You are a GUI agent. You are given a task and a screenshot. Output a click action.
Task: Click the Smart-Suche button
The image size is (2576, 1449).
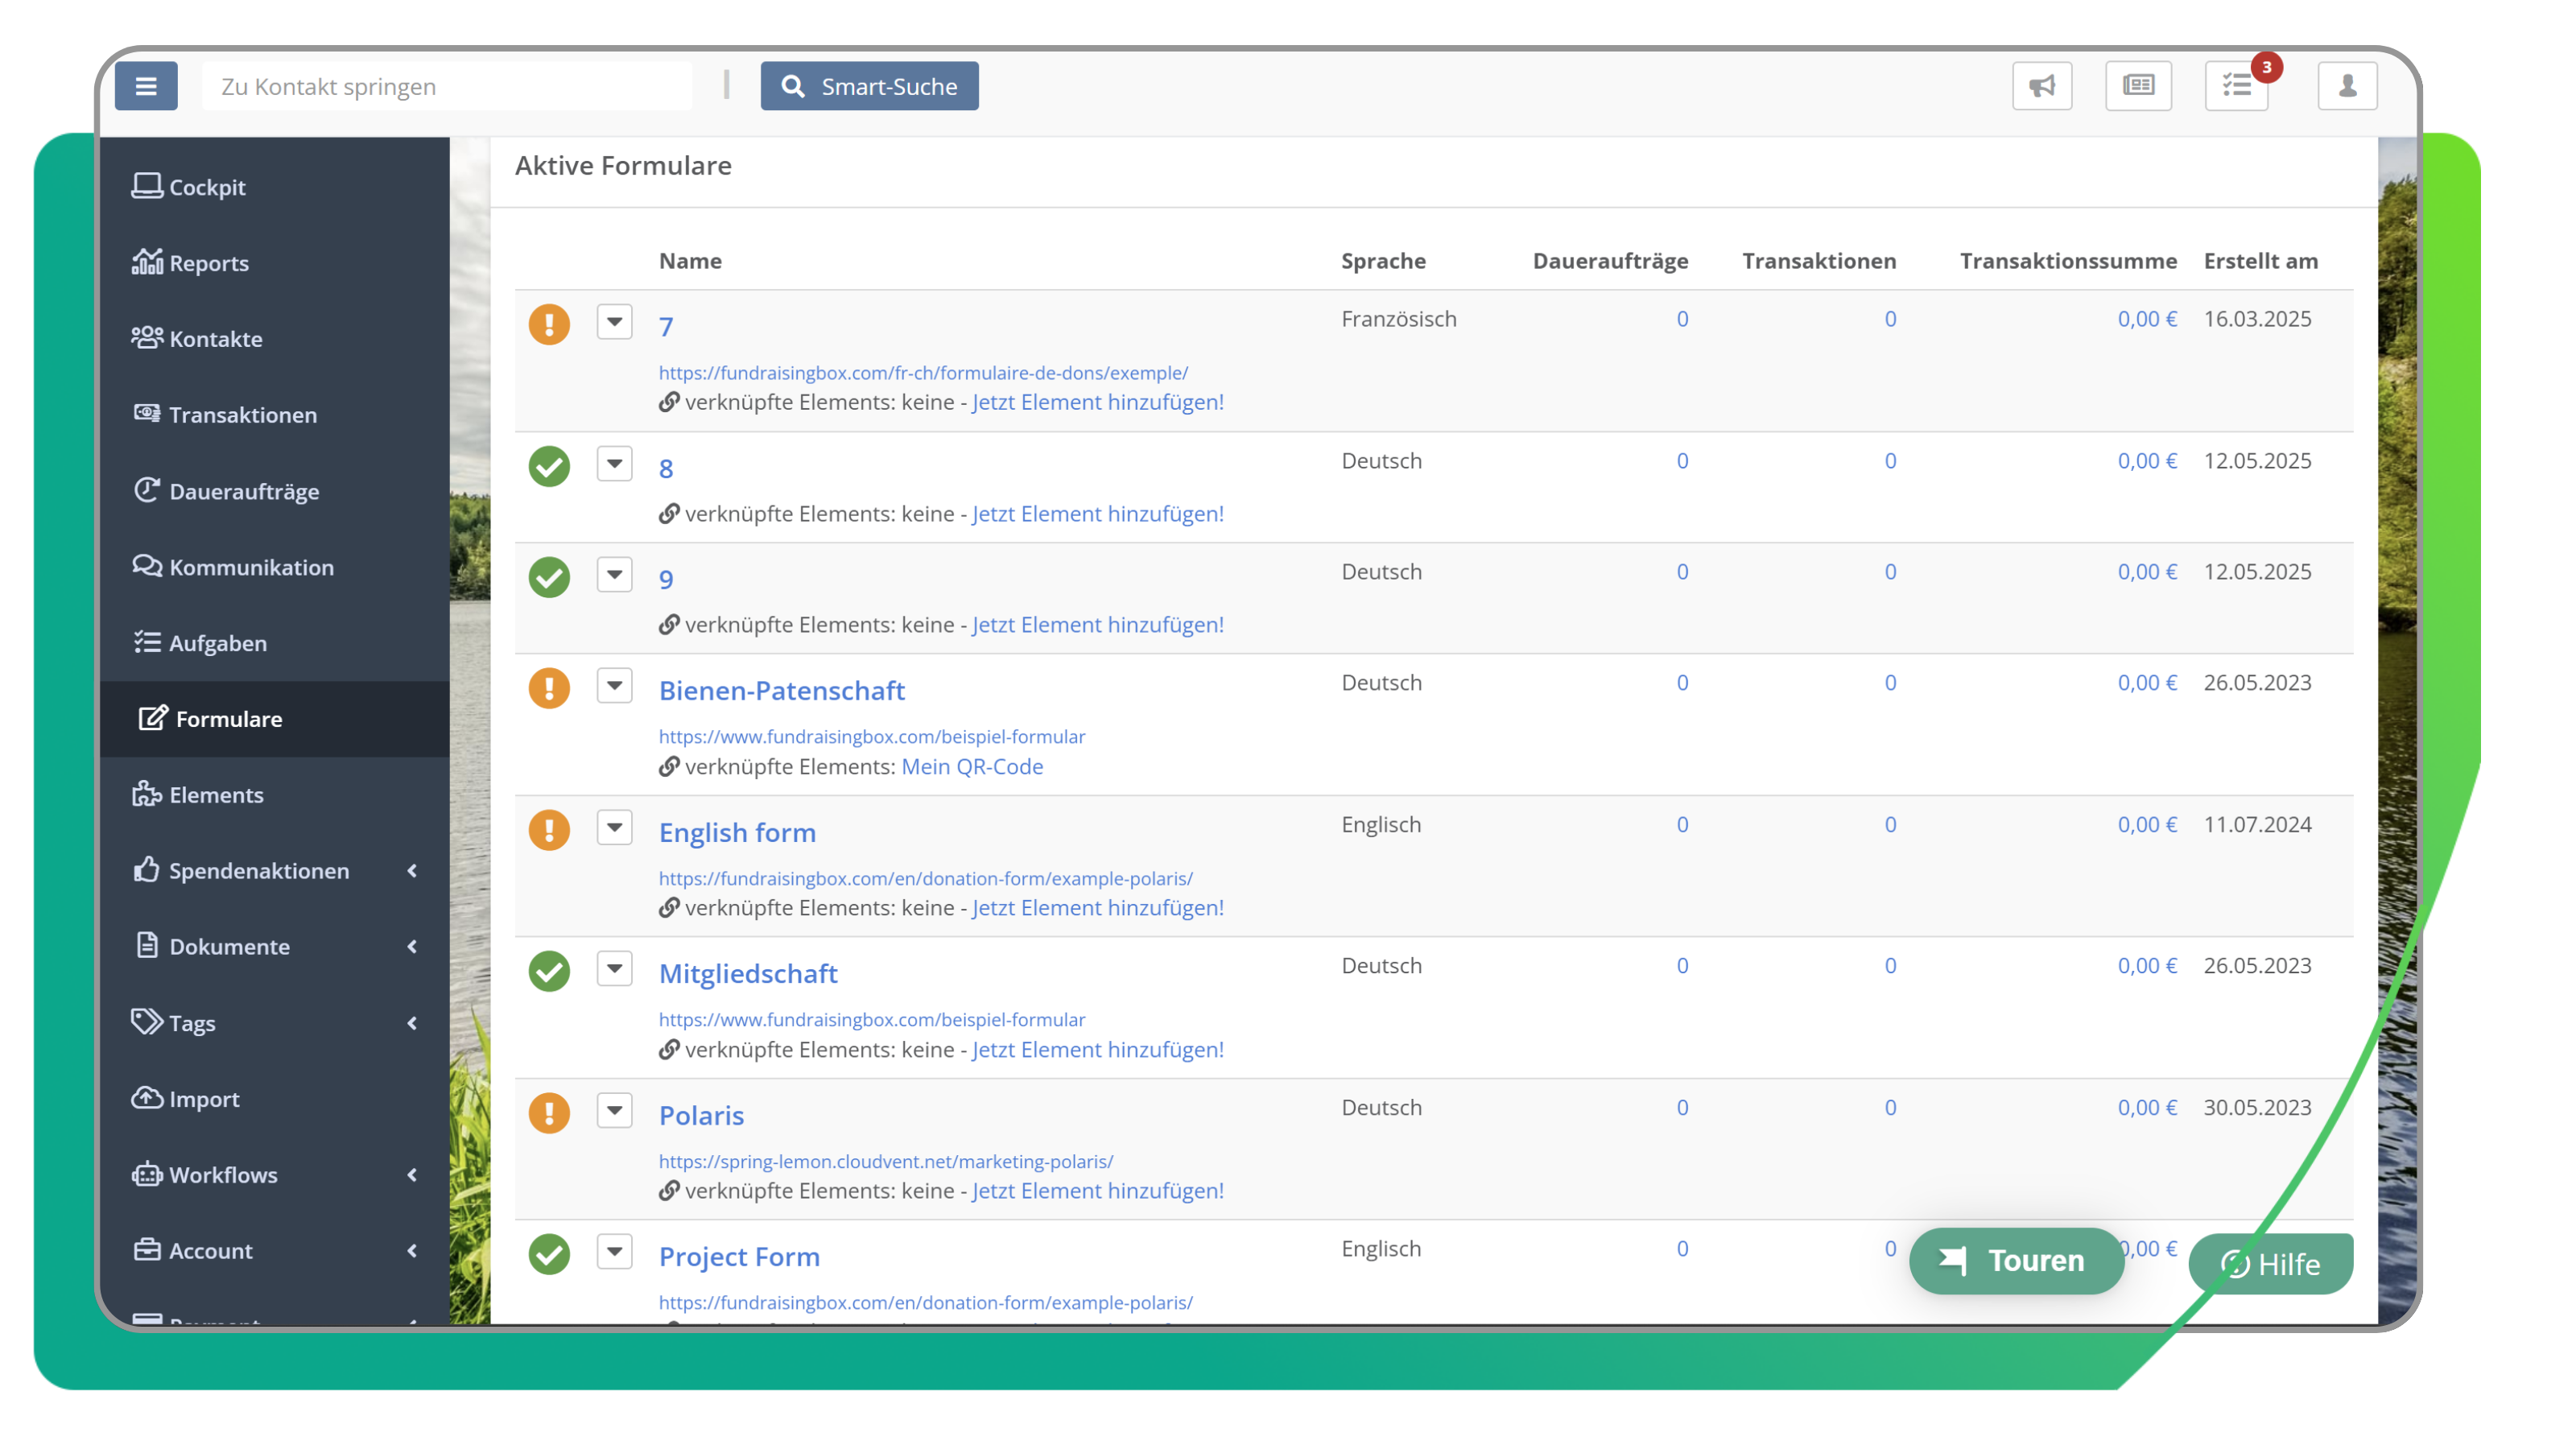869,86
